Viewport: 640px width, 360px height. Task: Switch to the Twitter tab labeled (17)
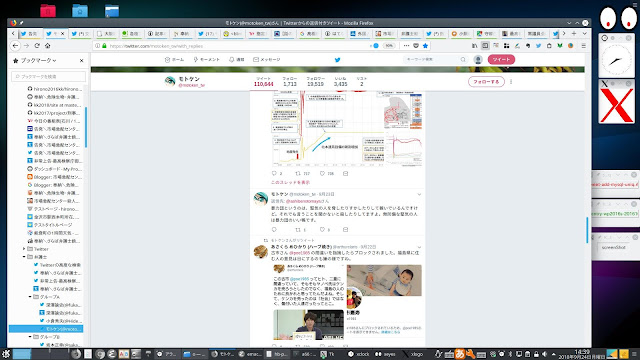[208, 34]
